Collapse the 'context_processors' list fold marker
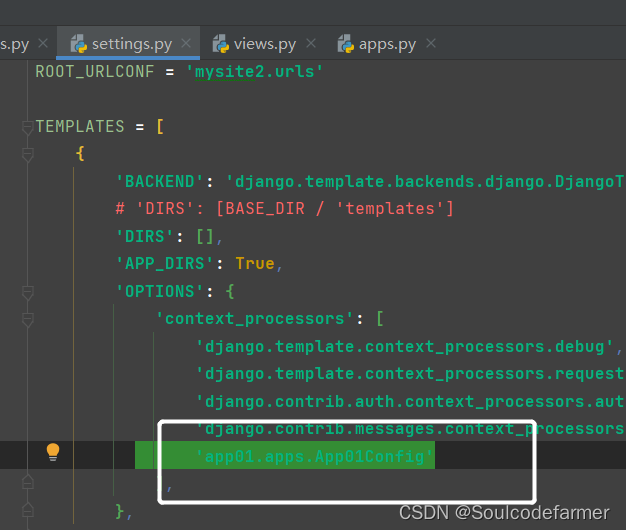 coord(27,320)
